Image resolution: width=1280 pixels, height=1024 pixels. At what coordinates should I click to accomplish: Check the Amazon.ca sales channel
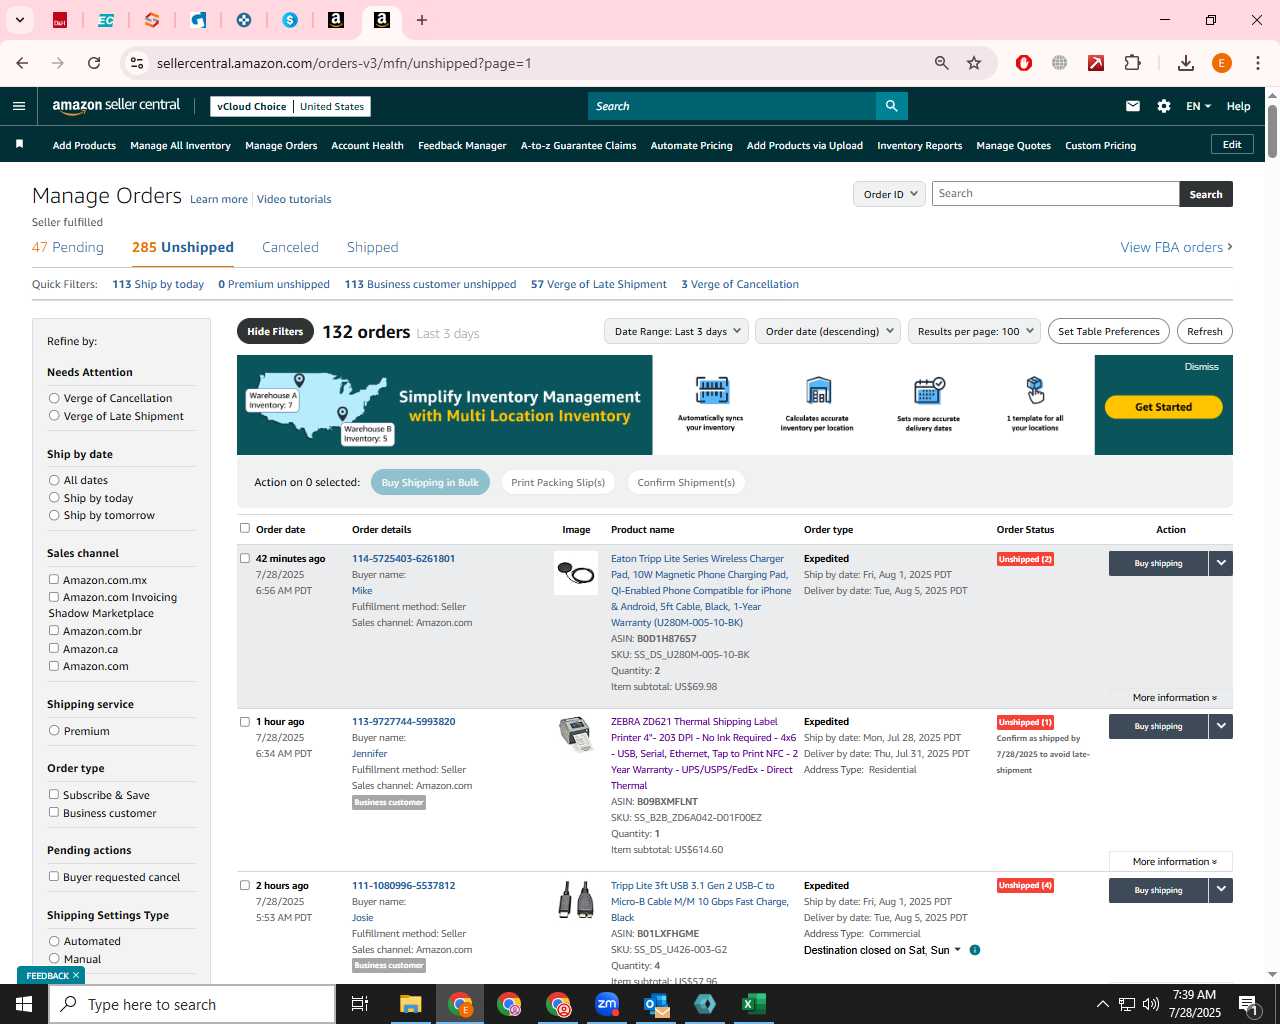[54, 648]
